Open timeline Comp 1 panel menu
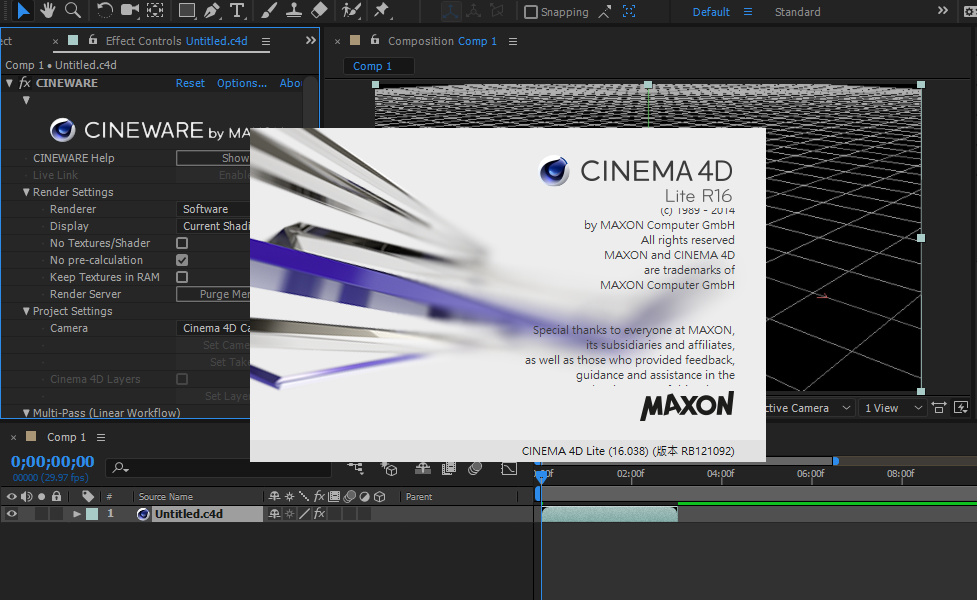This screenshot has height=600, width=977. pyautogui.click(x=101, y=437)
